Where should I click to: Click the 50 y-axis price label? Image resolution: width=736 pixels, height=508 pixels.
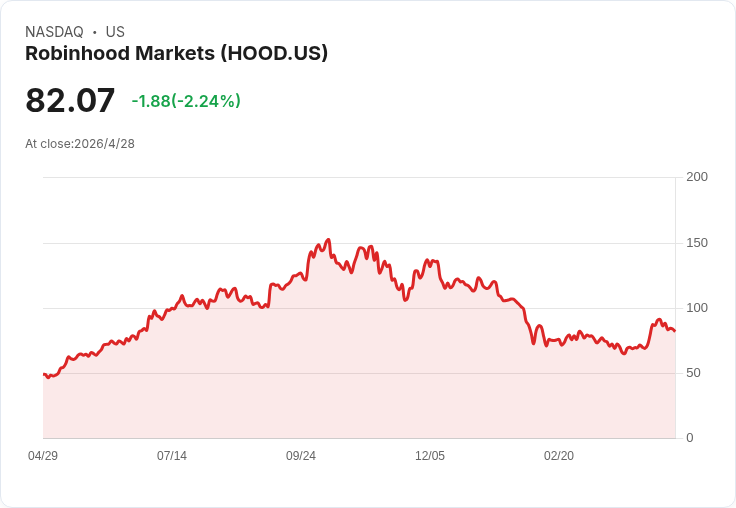[694, 373]
